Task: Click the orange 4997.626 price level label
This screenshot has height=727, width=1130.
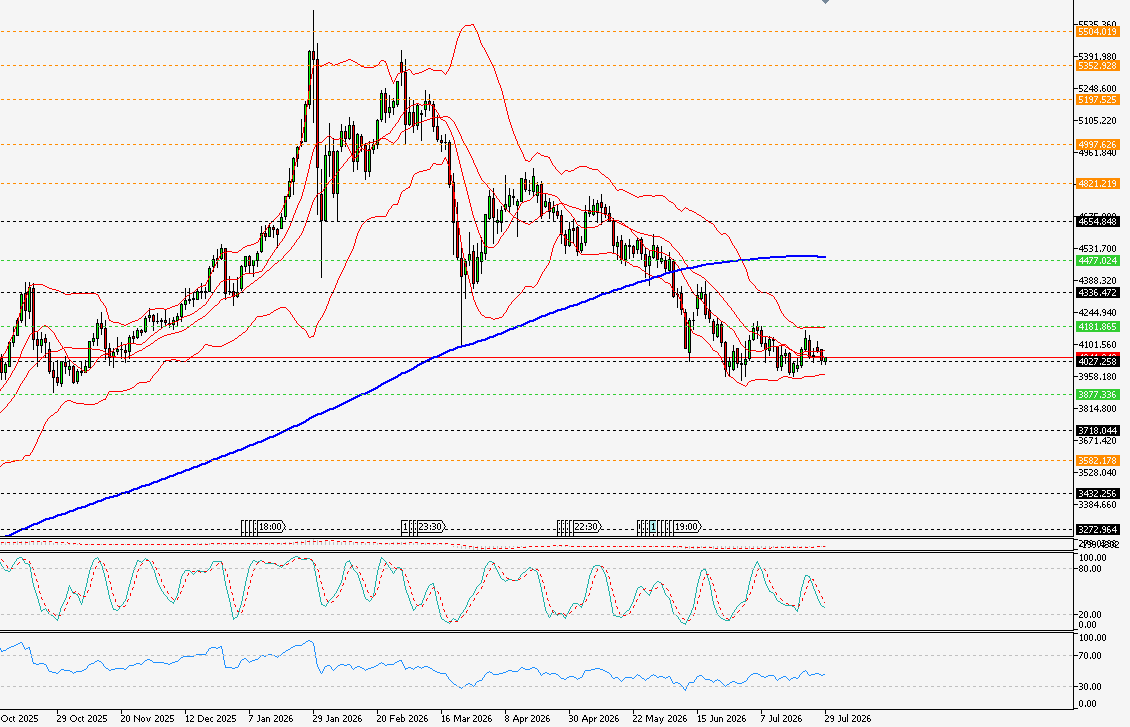Action: pos(1097,144)
